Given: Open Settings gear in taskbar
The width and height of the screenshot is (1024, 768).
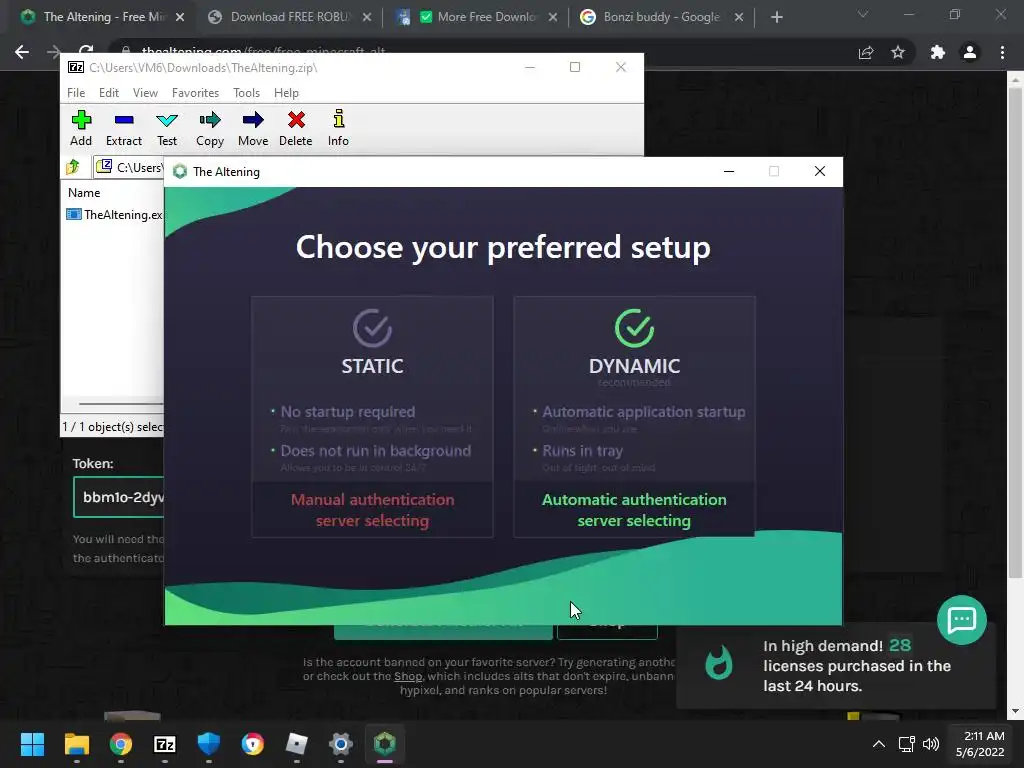Looking at the screenshot, I should [x=340, y=744].
